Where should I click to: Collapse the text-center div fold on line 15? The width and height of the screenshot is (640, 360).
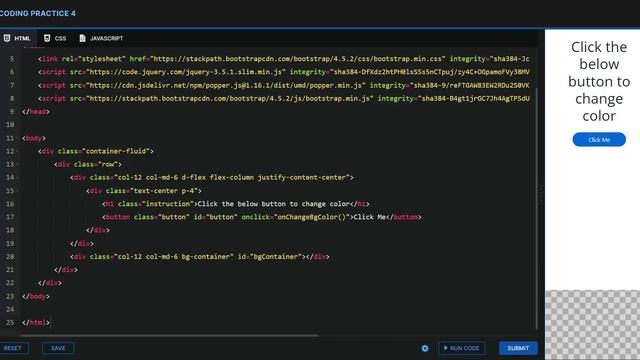coord(17,191)
